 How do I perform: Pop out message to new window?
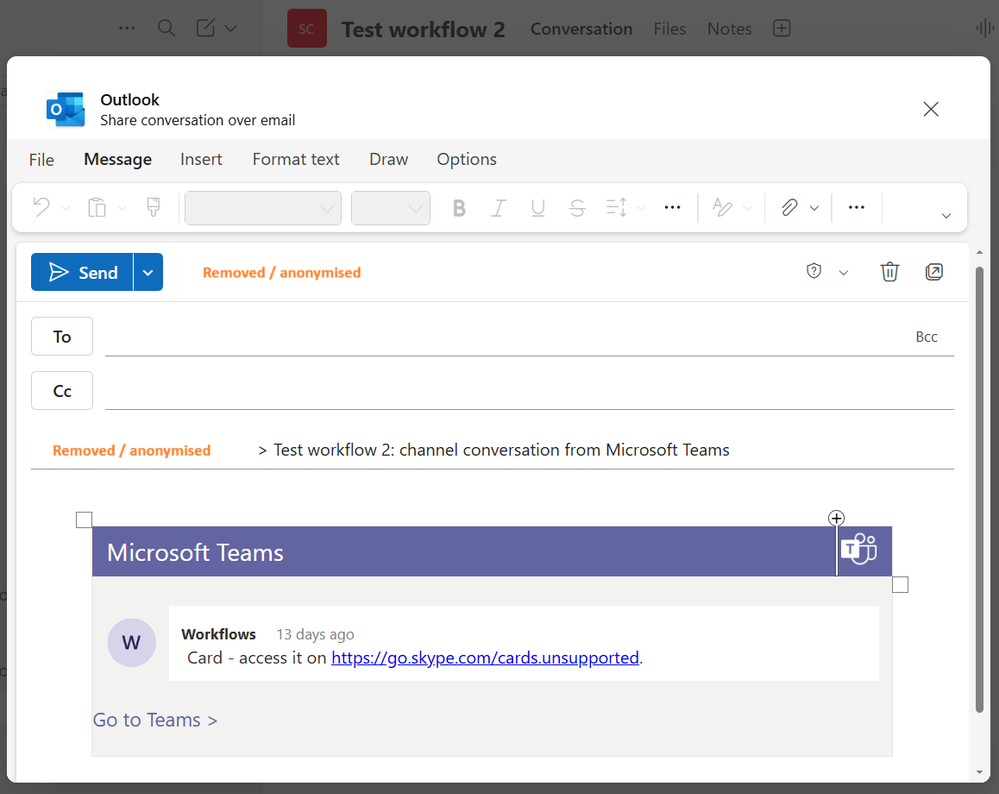934,272
